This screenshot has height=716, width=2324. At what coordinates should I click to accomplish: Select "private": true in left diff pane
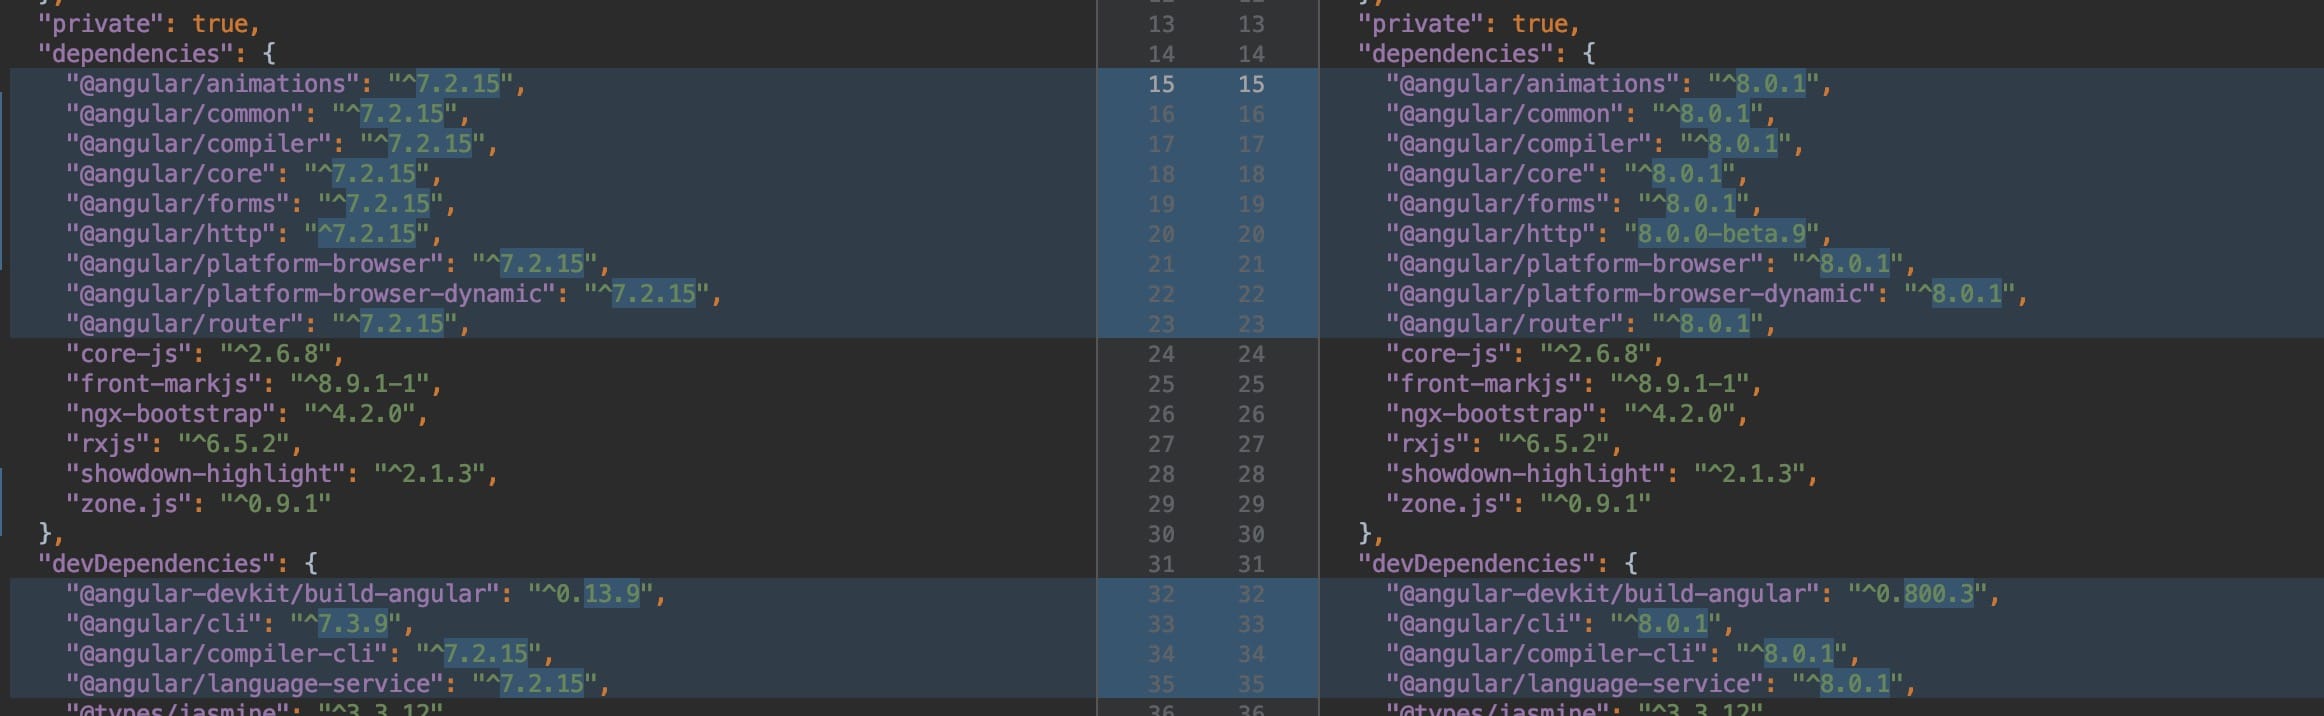149,24
